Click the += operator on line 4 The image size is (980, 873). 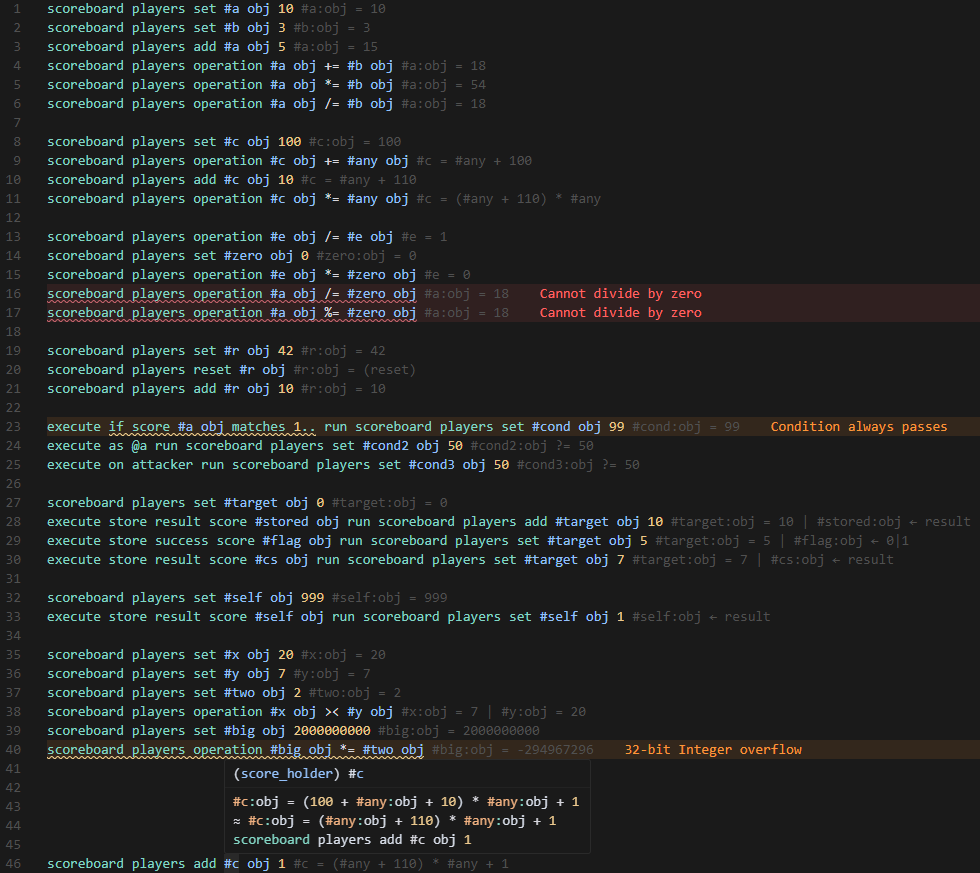point(332,66)
